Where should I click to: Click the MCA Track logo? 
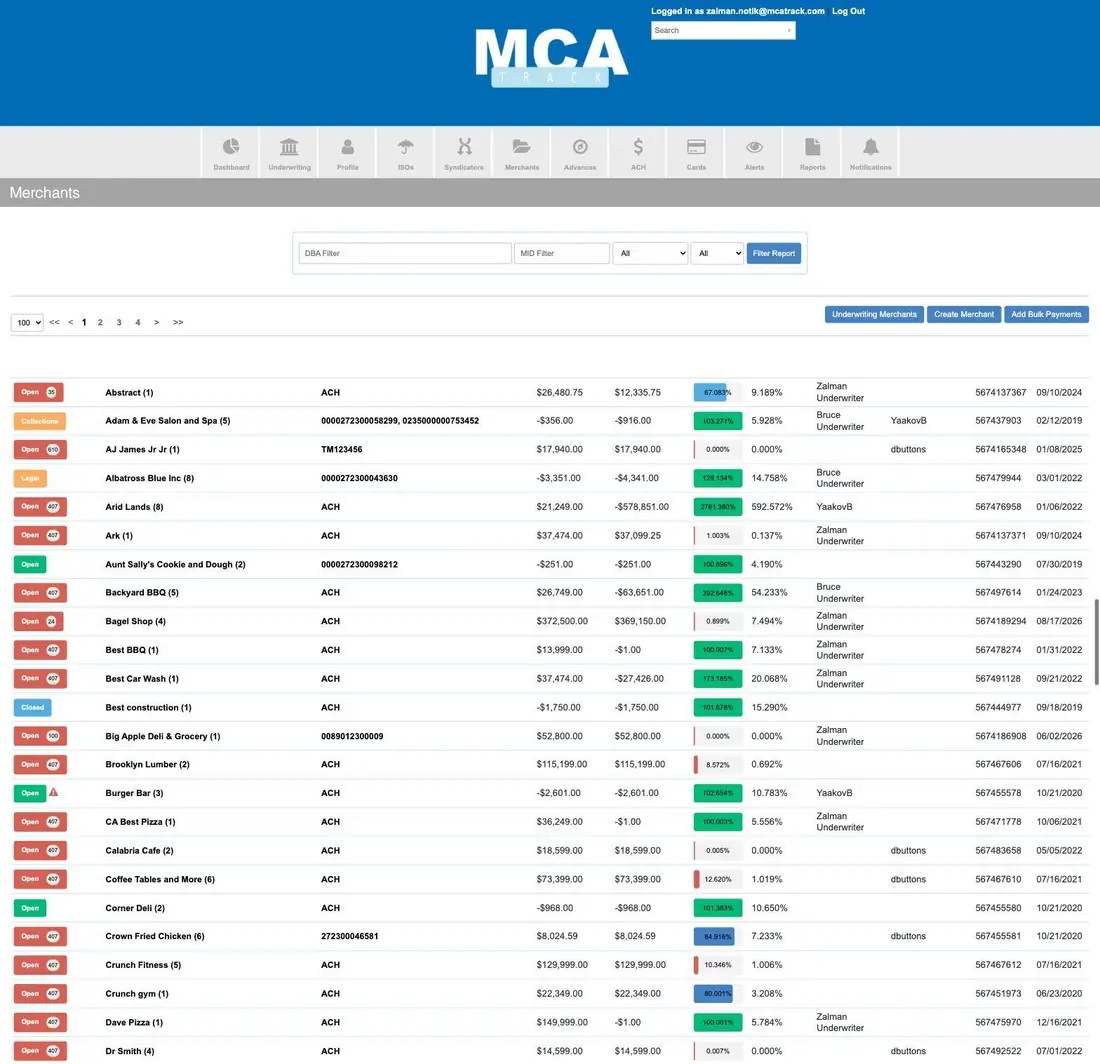click(x=551, y=58)
